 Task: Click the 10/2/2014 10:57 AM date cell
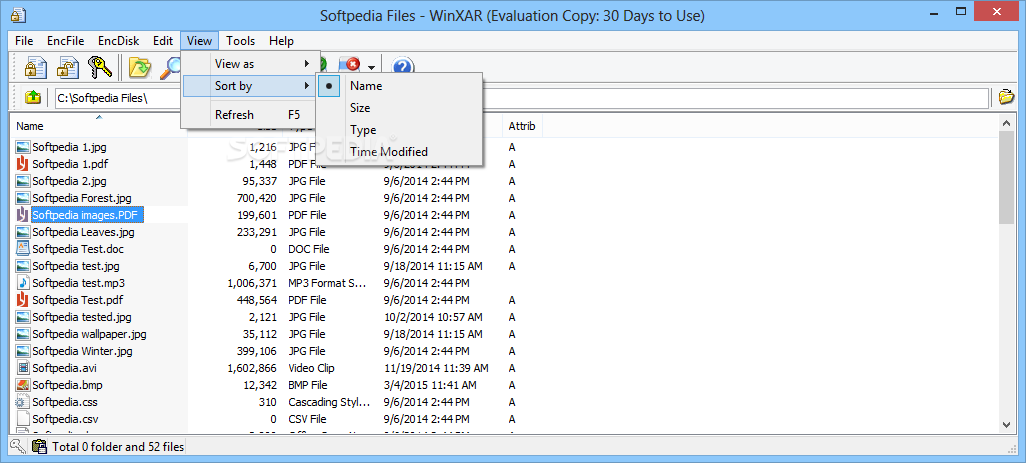433,317
